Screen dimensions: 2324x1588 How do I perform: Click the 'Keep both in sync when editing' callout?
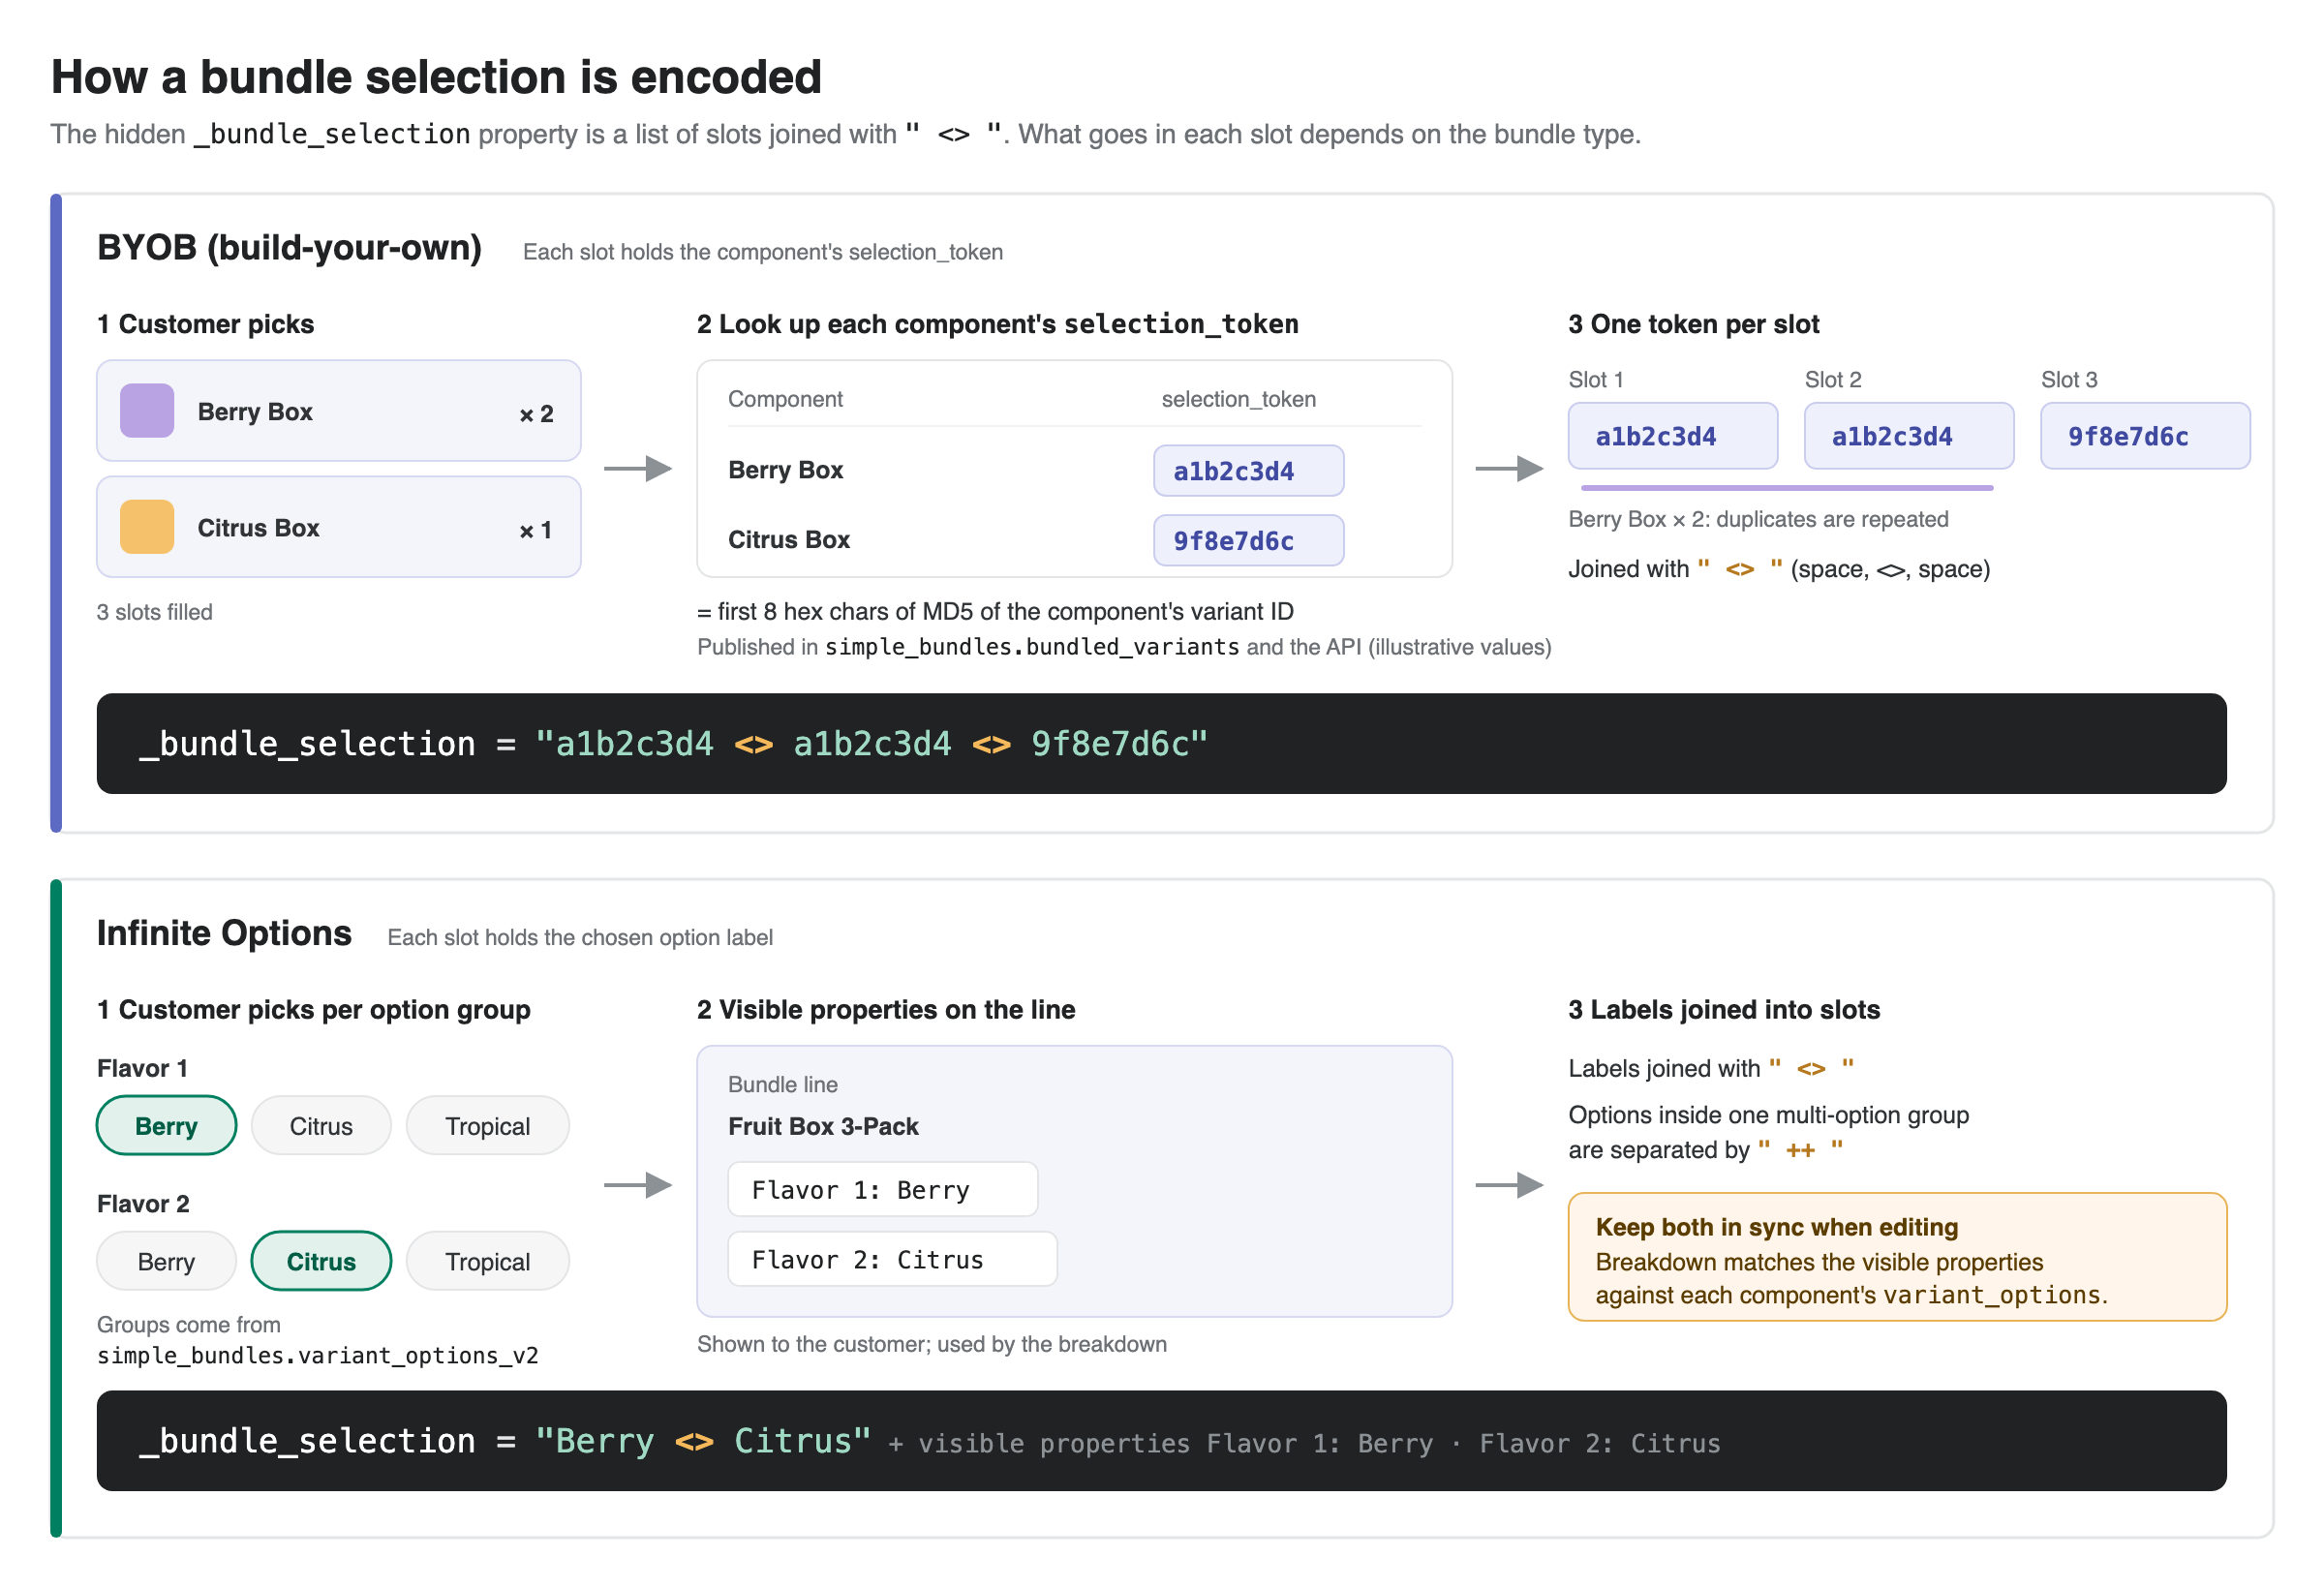point(1897,1257)
